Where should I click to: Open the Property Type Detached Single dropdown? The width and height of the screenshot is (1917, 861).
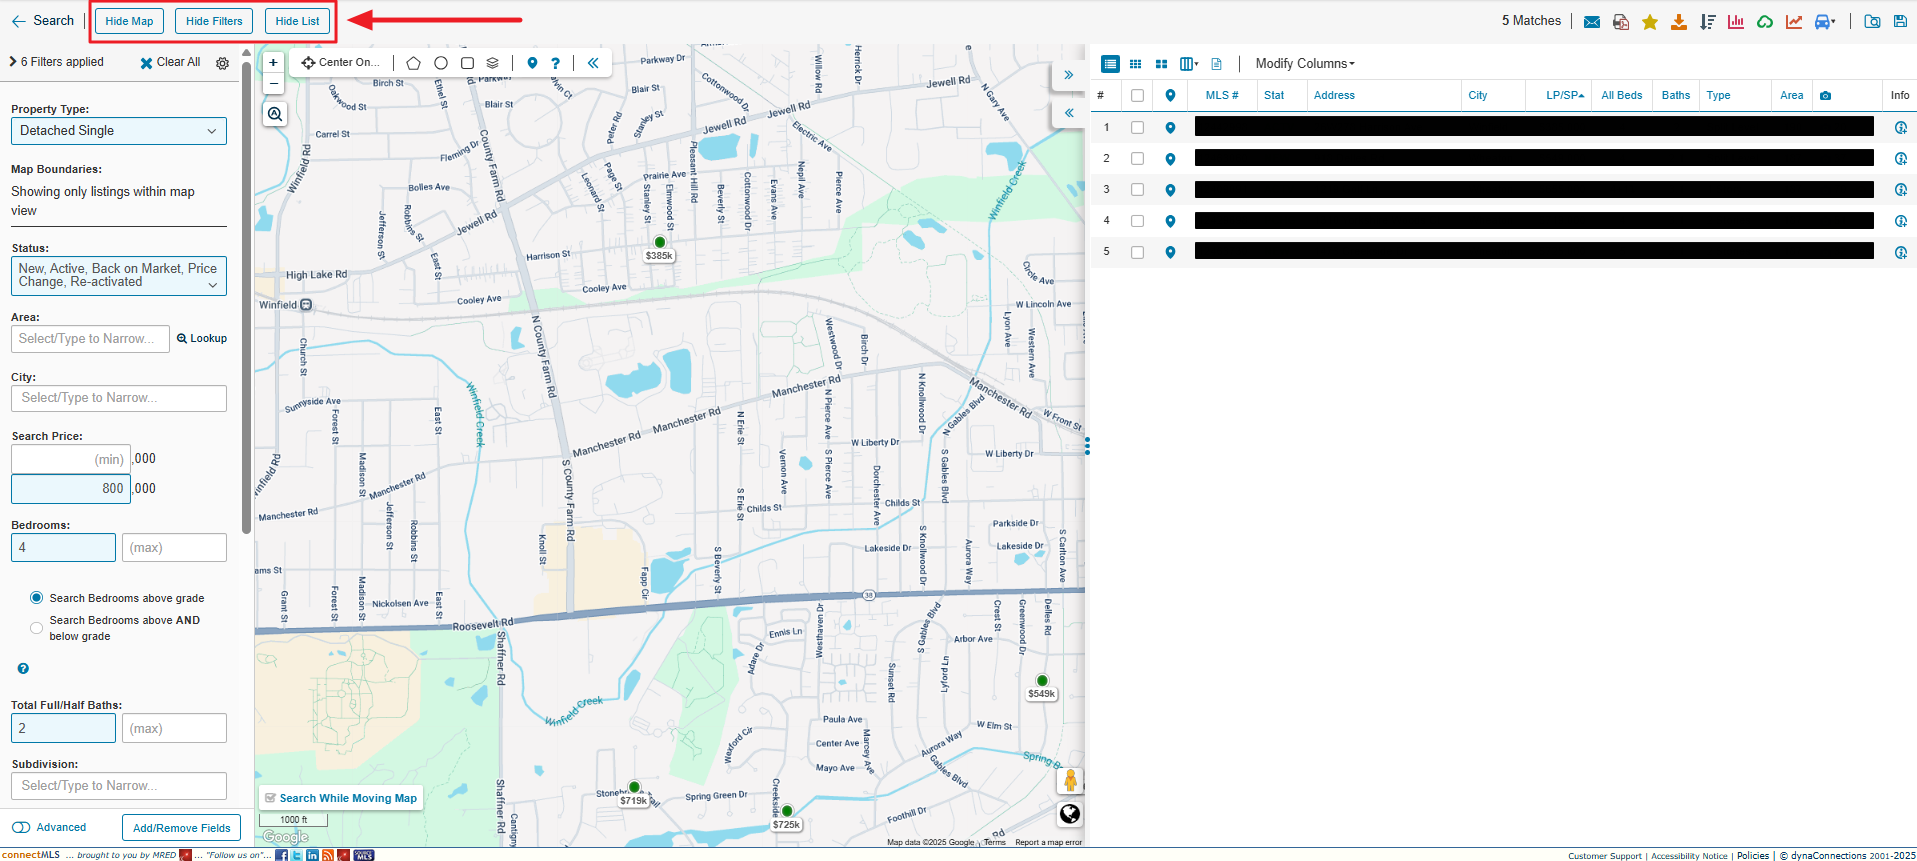[119, 131]
